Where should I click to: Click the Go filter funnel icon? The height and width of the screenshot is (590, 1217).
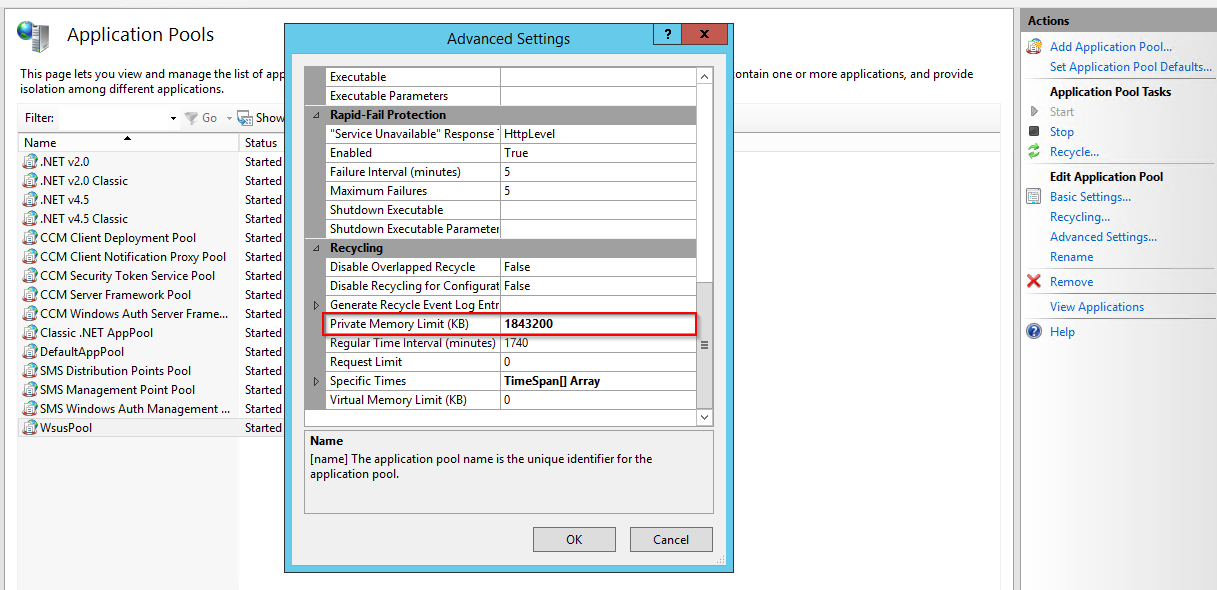(x=191, y=118)
